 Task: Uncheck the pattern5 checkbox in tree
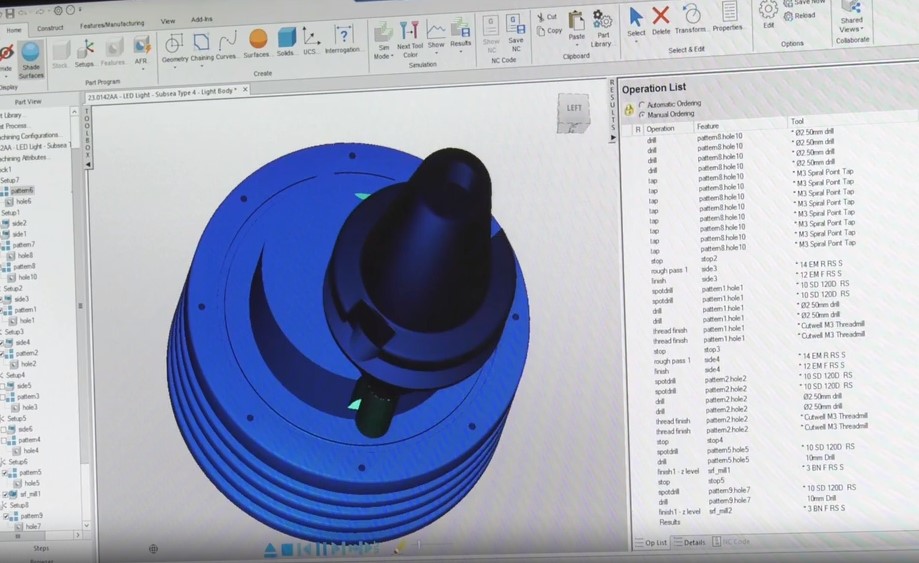[x=5, y=473]
